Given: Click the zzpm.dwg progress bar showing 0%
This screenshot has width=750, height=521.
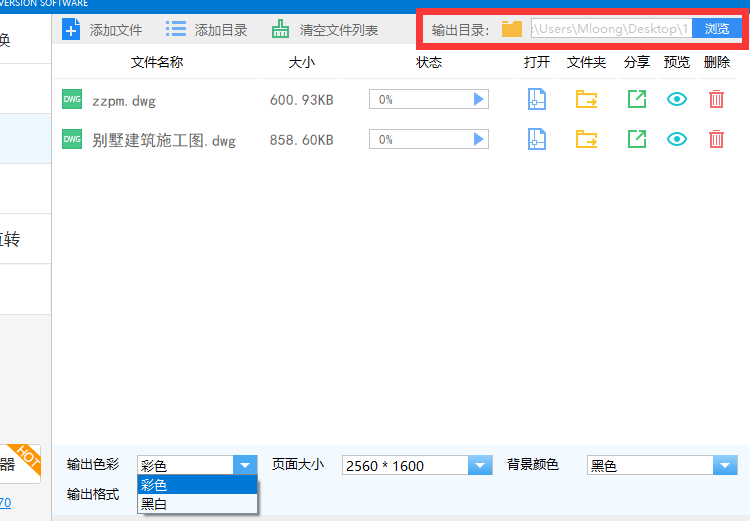Looking at the screenshot, I should click(429, 99).
